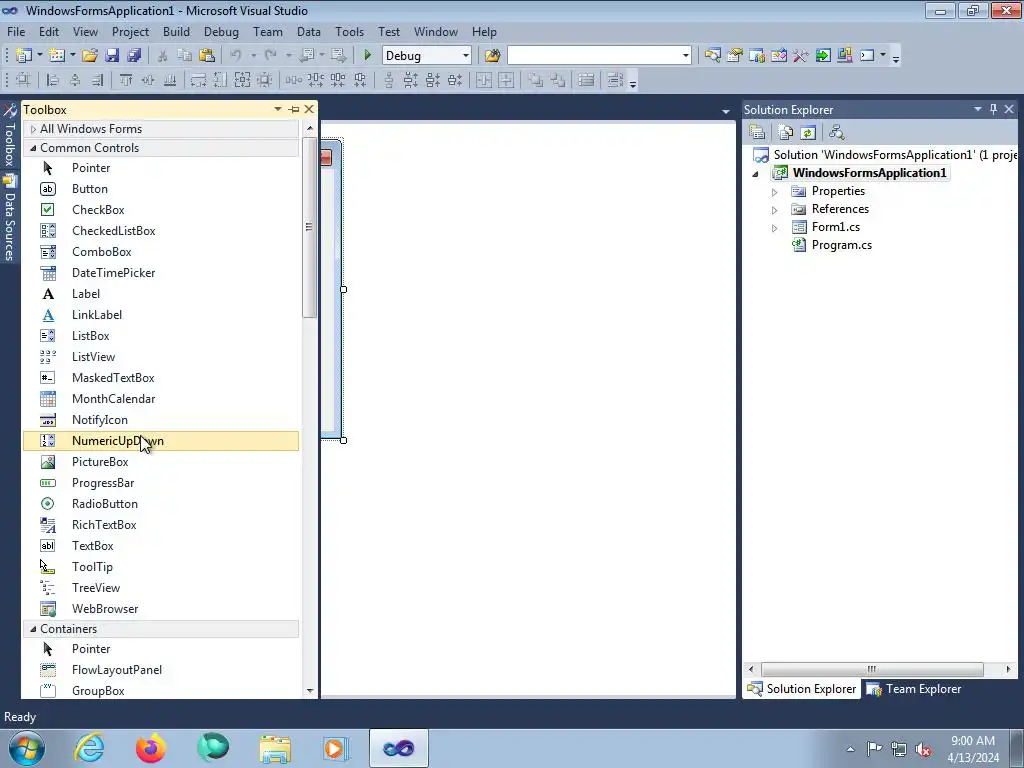Open the Build menu
Screen dimensions: 1024x768
176,31
